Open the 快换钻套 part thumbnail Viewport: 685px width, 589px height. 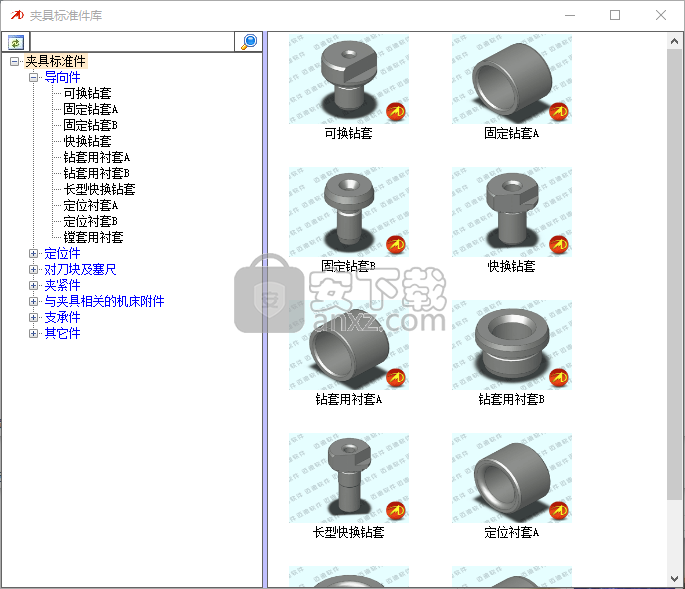coord(512,212)
